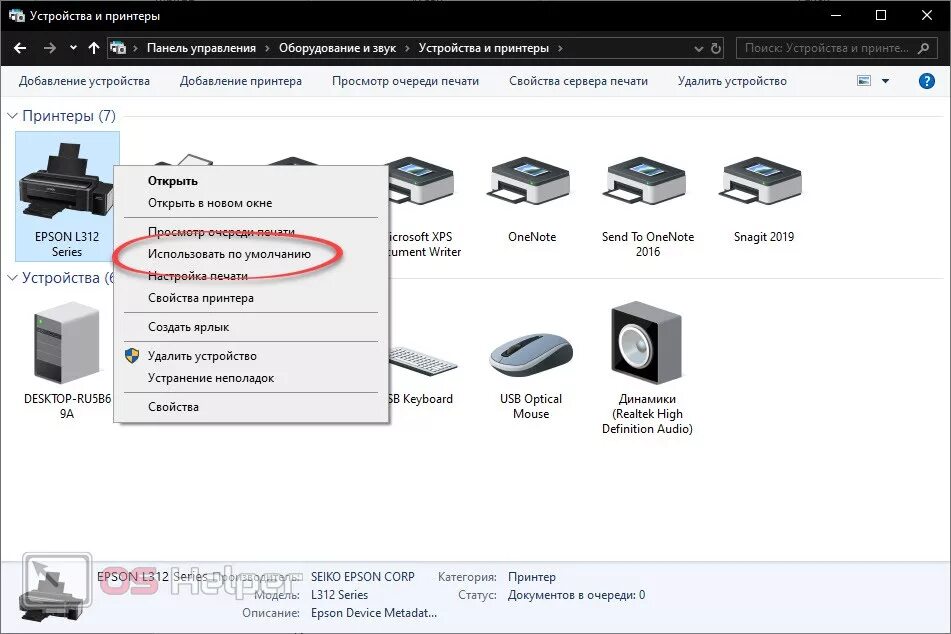Click the Принтер category value
The image size is (951, 634).
[x=532, y=576]
